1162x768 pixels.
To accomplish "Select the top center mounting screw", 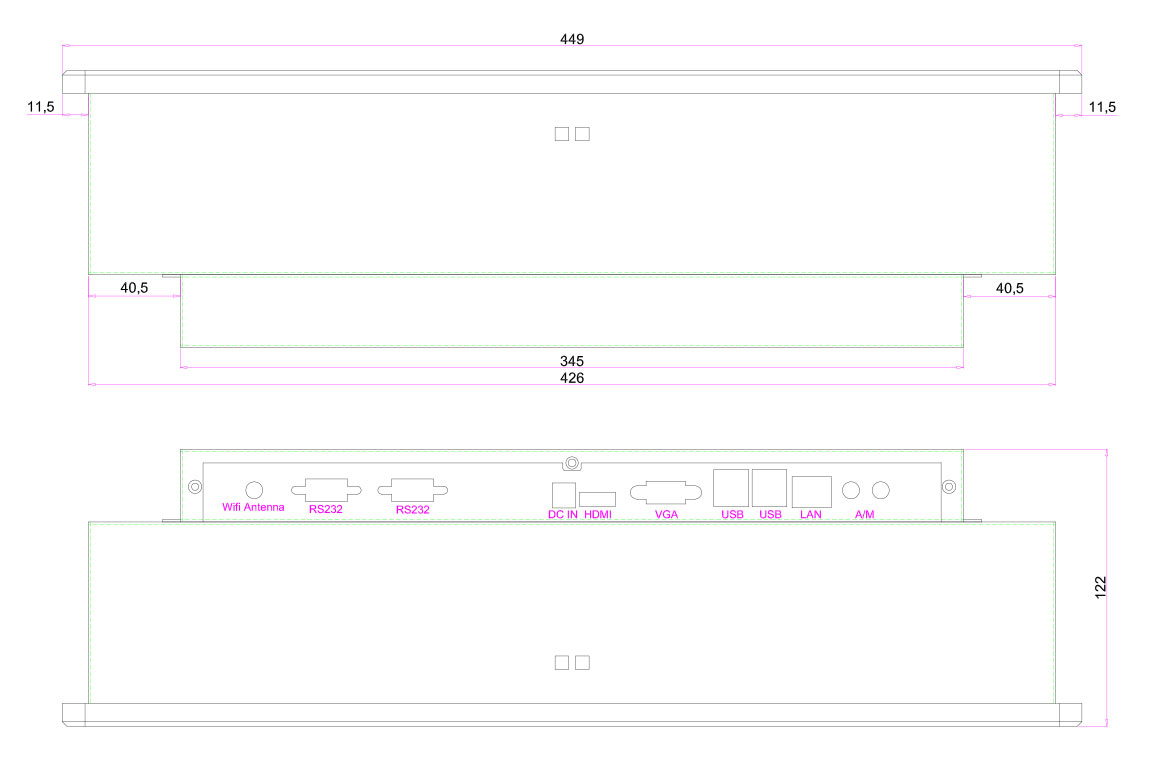I will coord(572,463).
